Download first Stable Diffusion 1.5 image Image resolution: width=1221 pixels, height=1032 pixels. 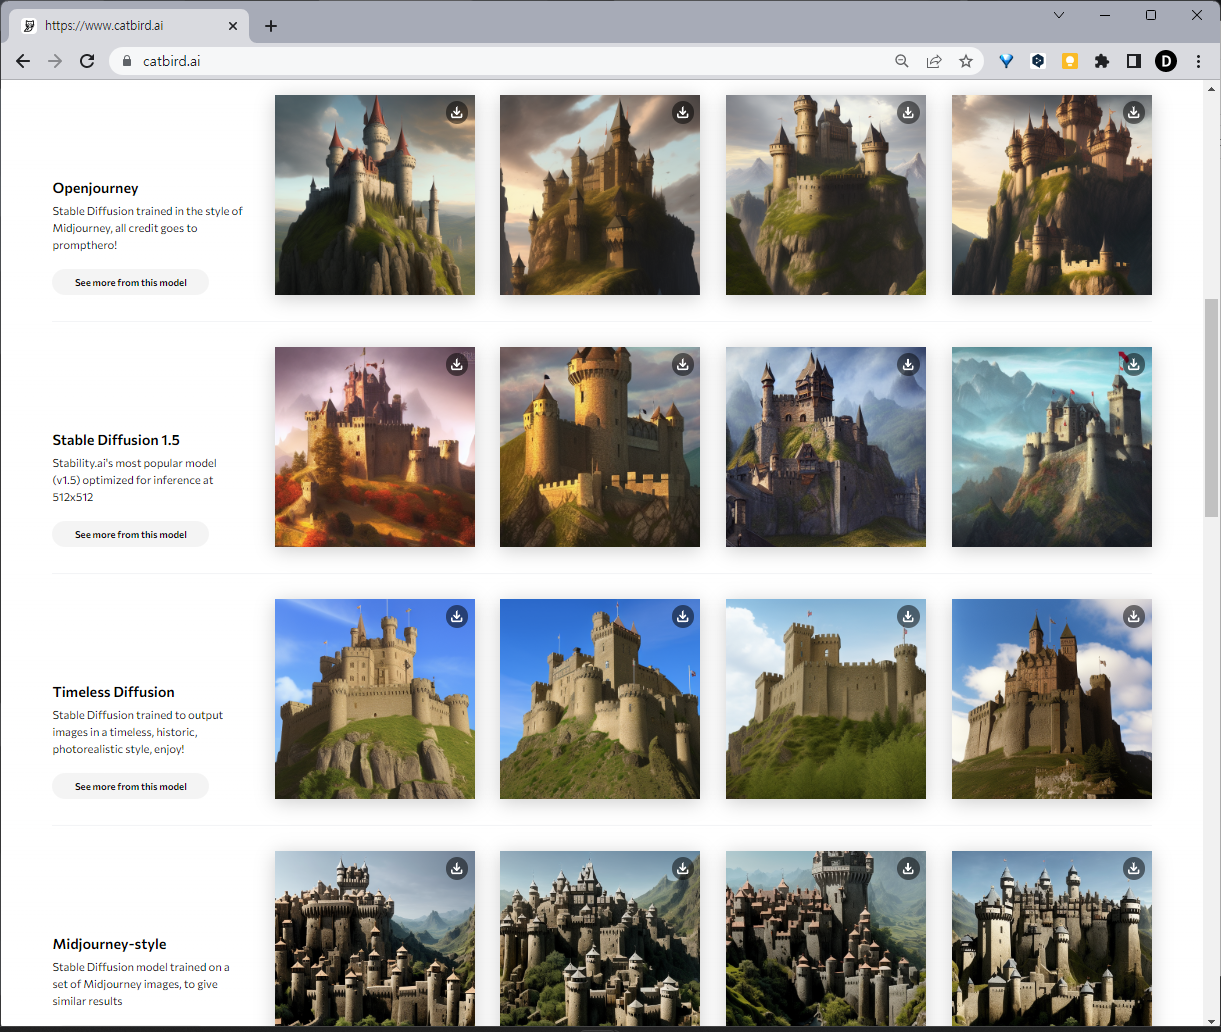456,365
